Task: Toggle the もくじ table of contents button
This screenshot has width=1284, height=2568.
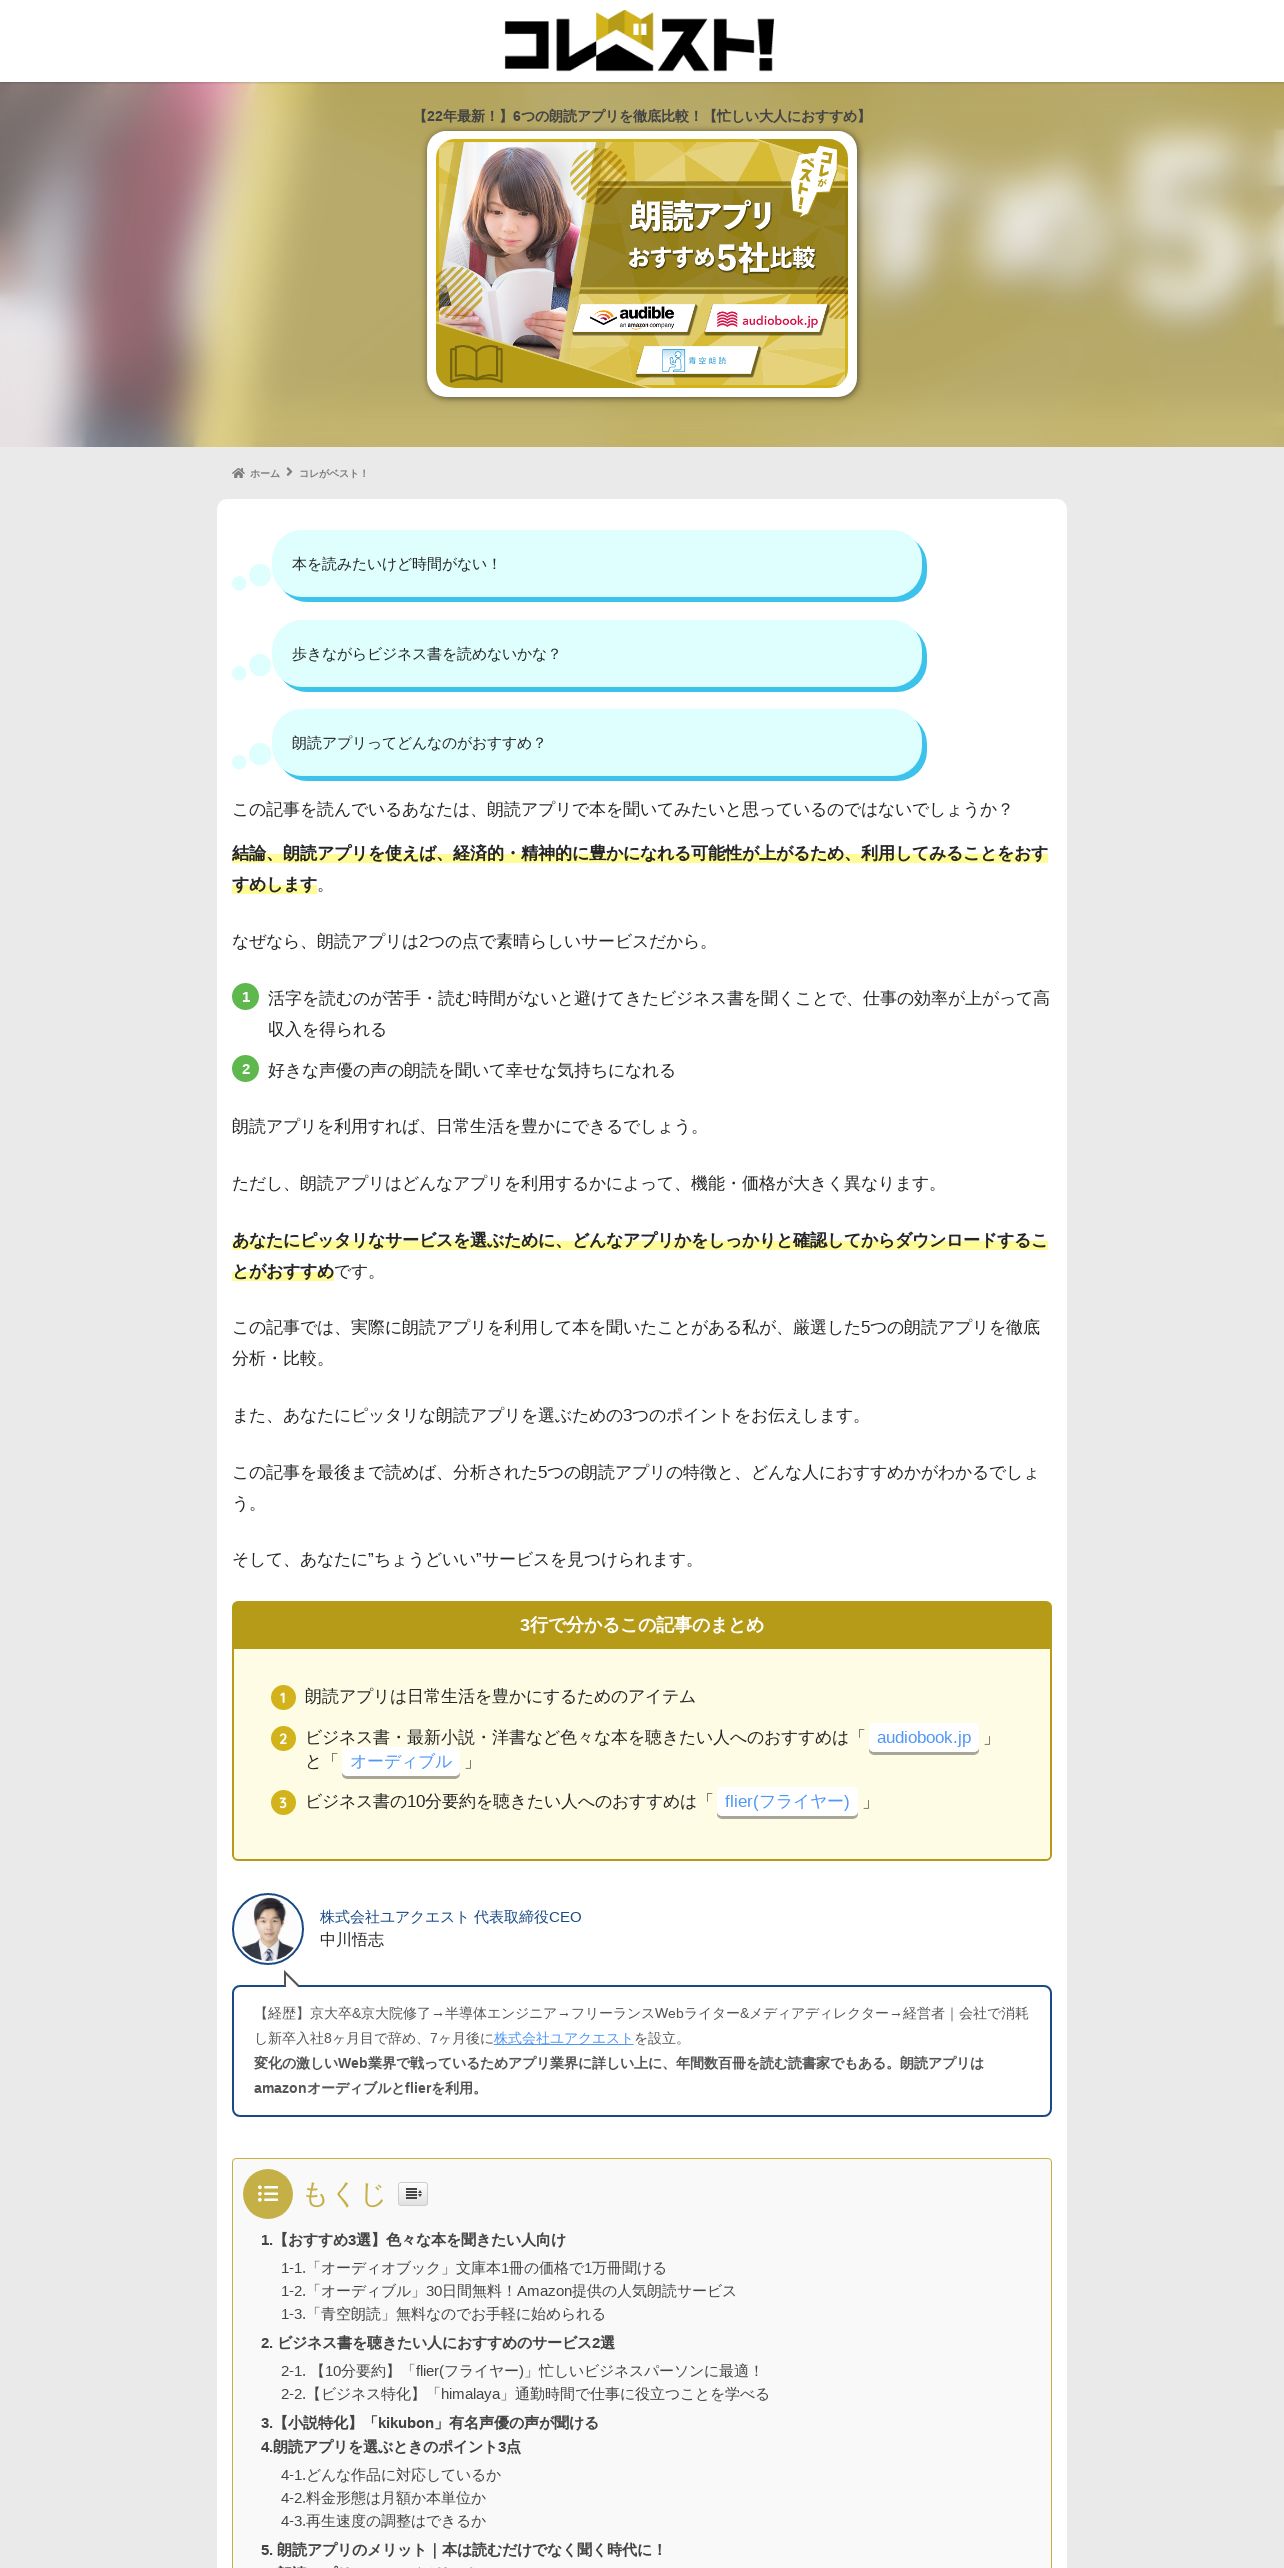Action: (x=413, y=2194)
